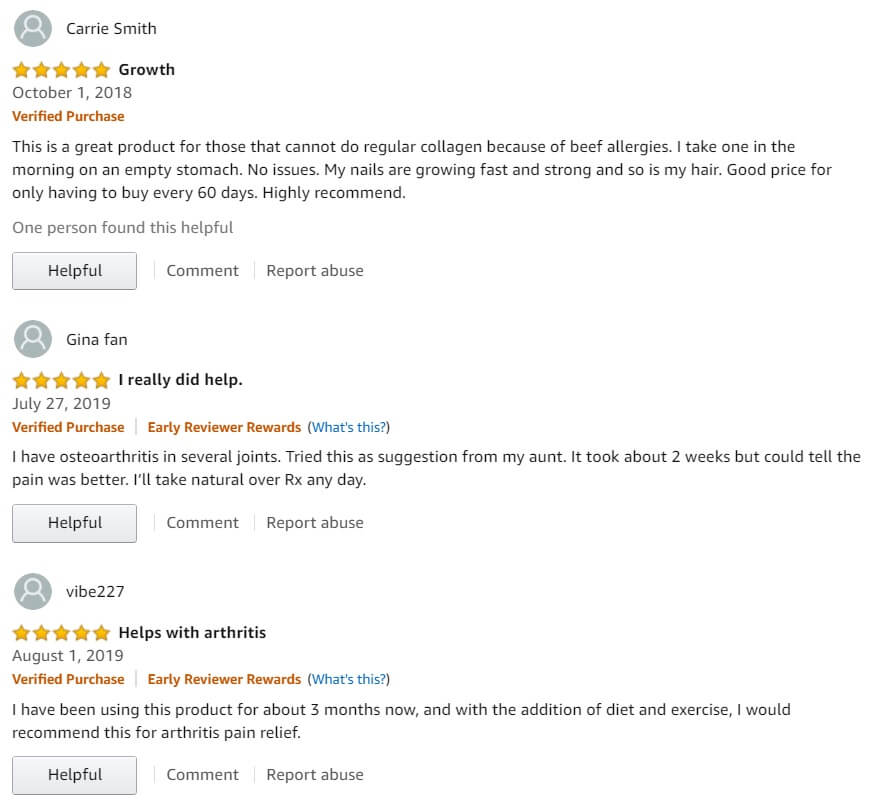The image size is (884, 809).
Task: Mark Gina fan's review as Helpful
Action: (x=74, y=523)
